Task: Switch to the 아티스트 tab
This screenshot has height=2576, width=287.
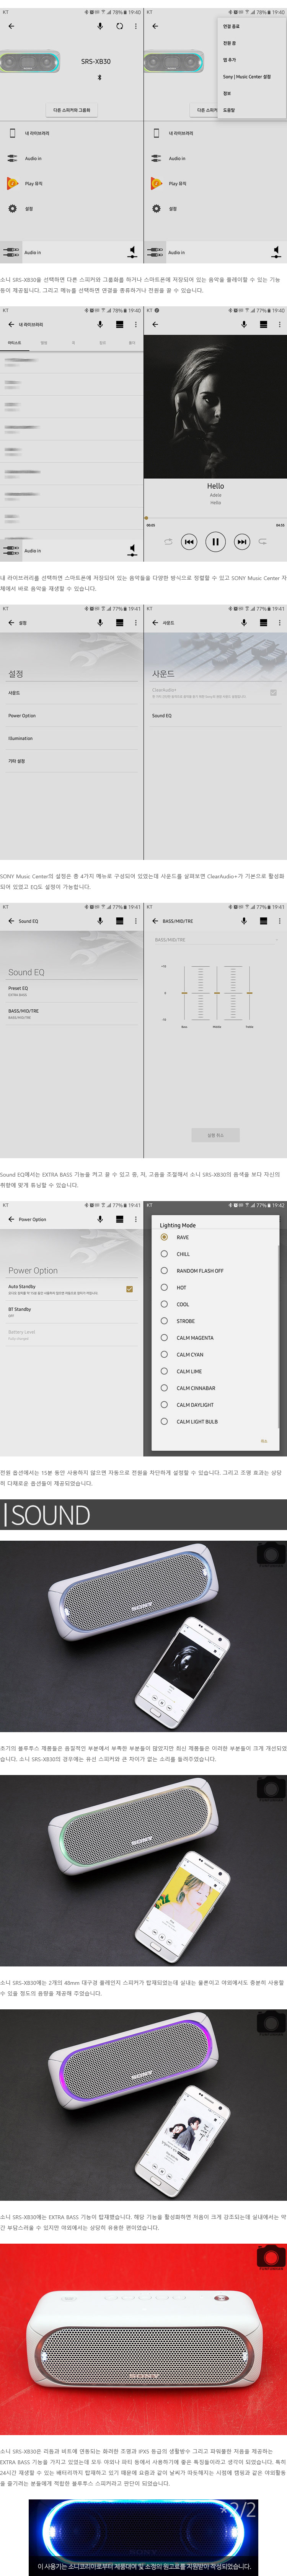Action: pyautogui.click(x=14, y=343)
